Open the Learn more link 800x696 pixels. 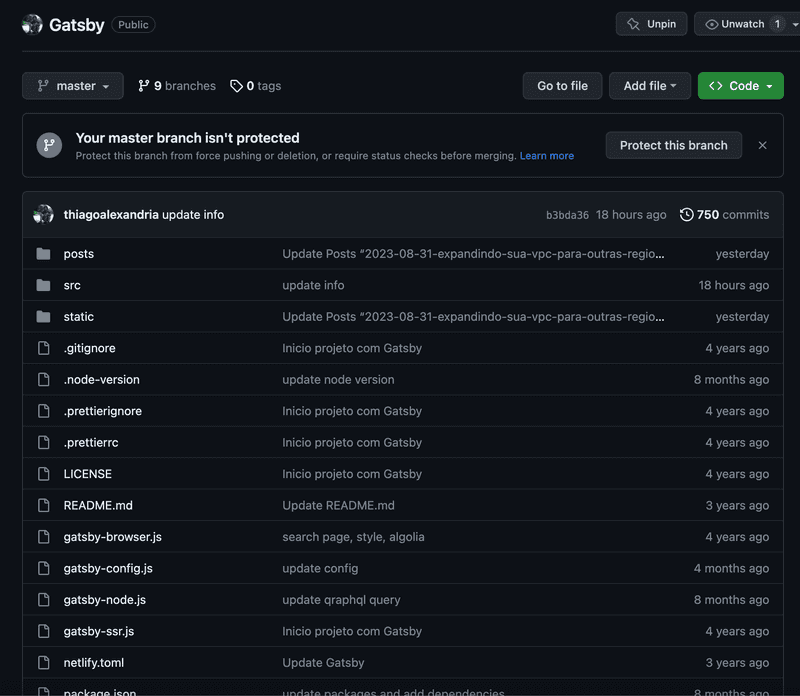pos(546,156)
